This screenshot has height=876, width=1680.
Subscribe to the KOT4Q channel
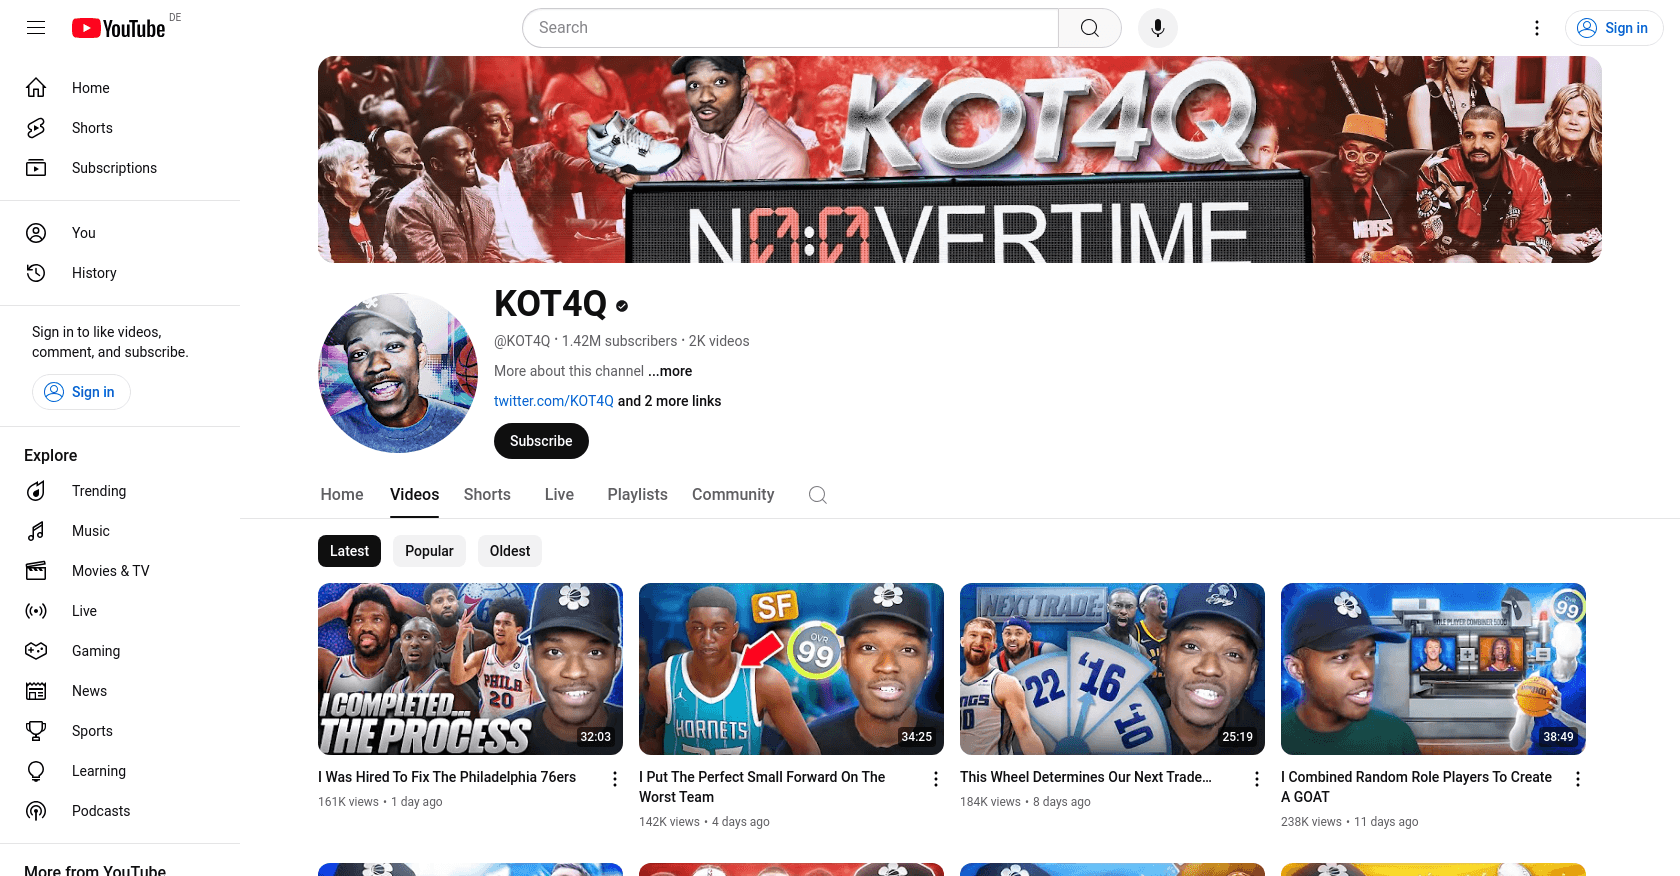click(x=541, y=441)
